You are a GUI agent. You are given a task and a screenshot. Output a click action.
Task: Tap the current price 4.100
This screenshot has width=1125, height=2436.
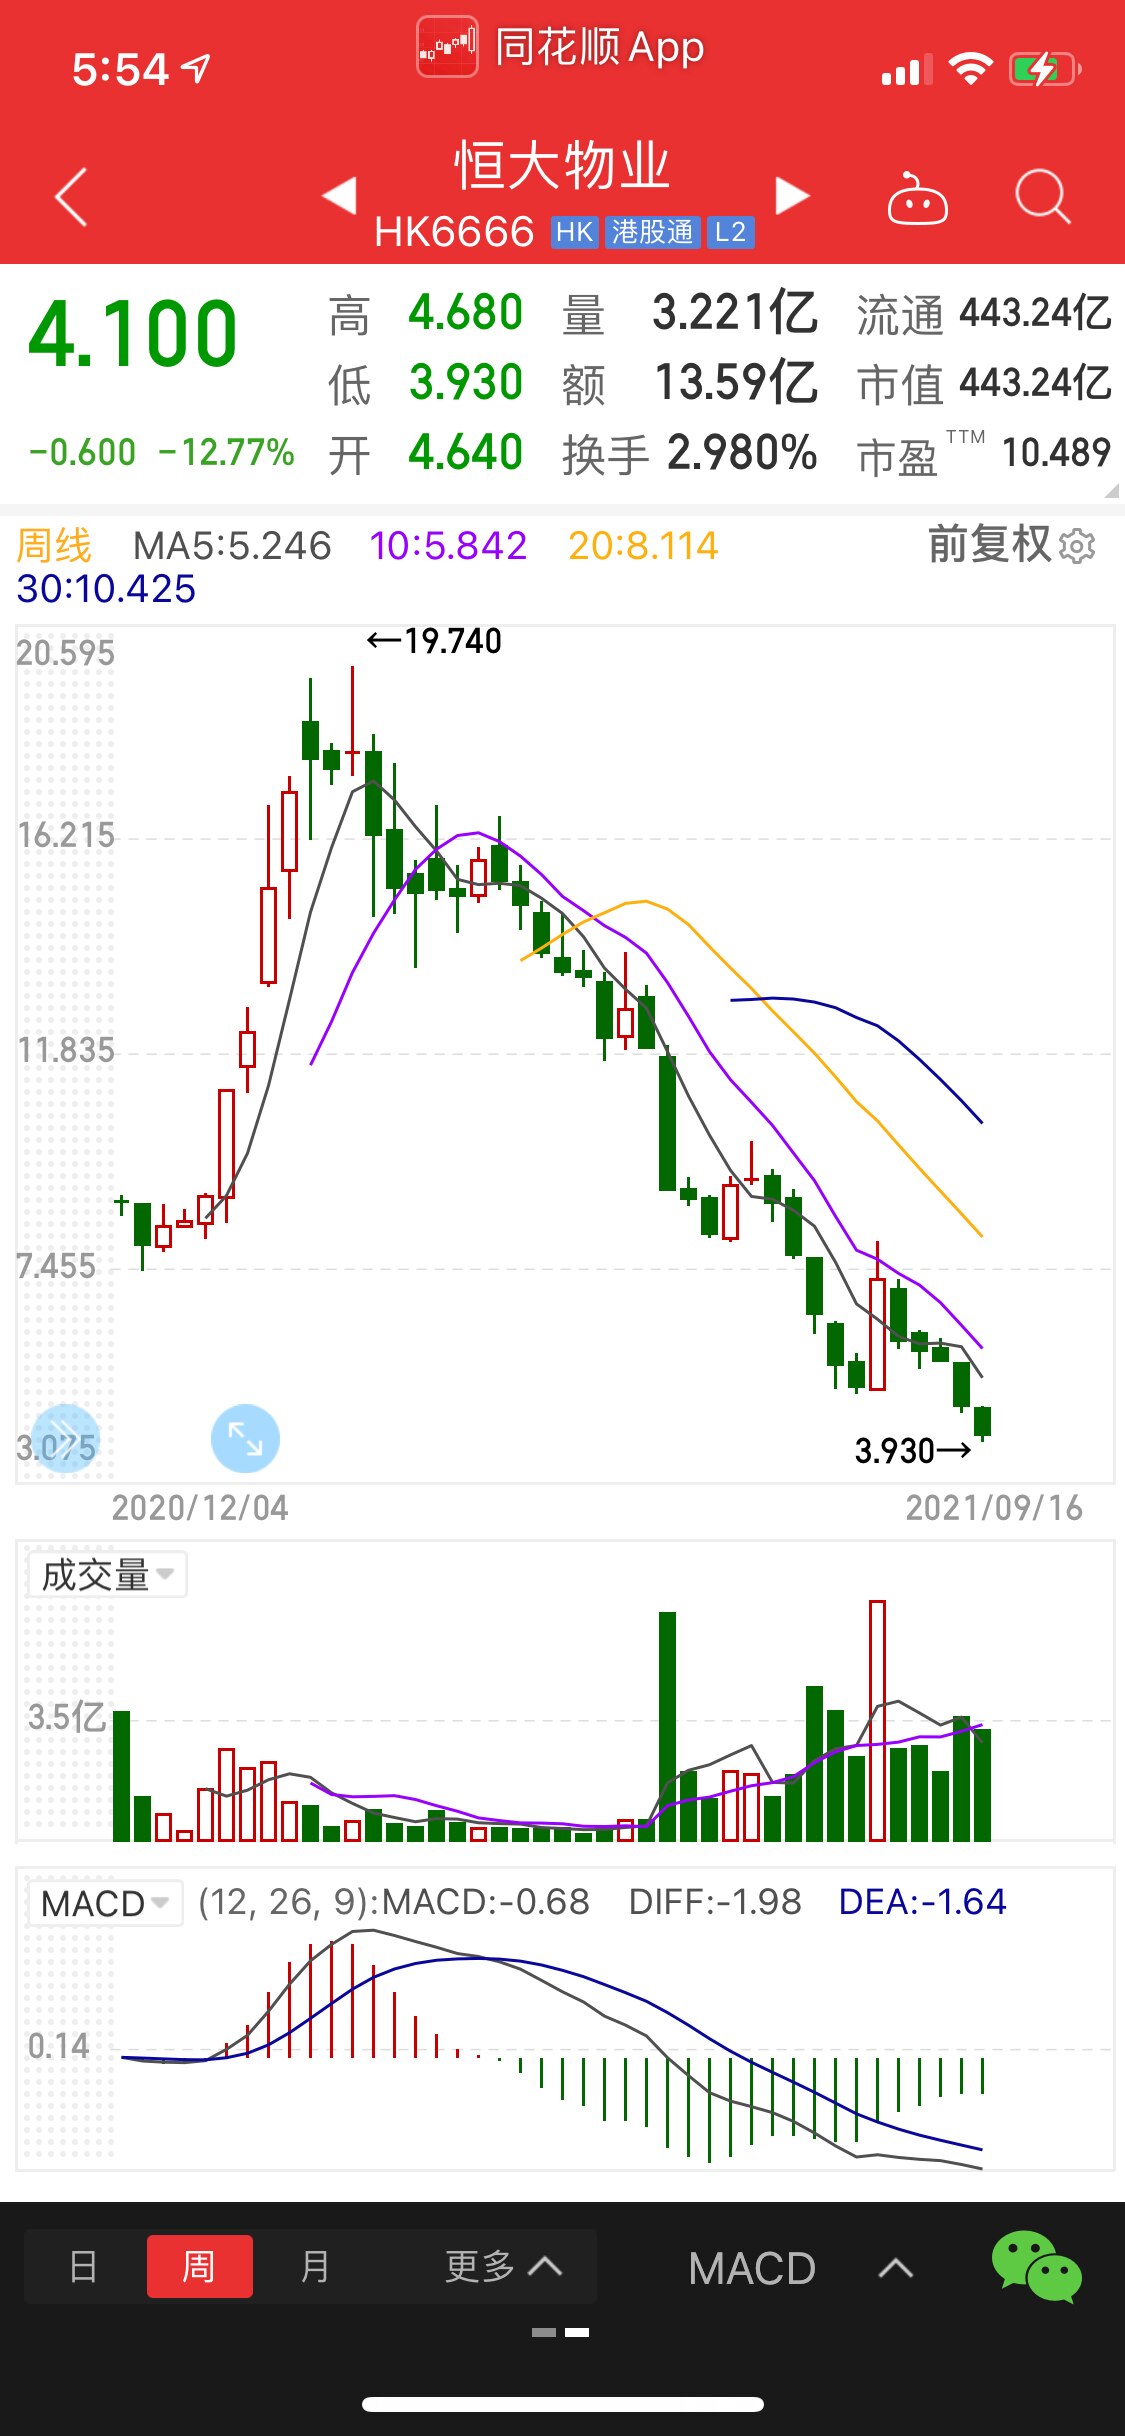point(133,334)
